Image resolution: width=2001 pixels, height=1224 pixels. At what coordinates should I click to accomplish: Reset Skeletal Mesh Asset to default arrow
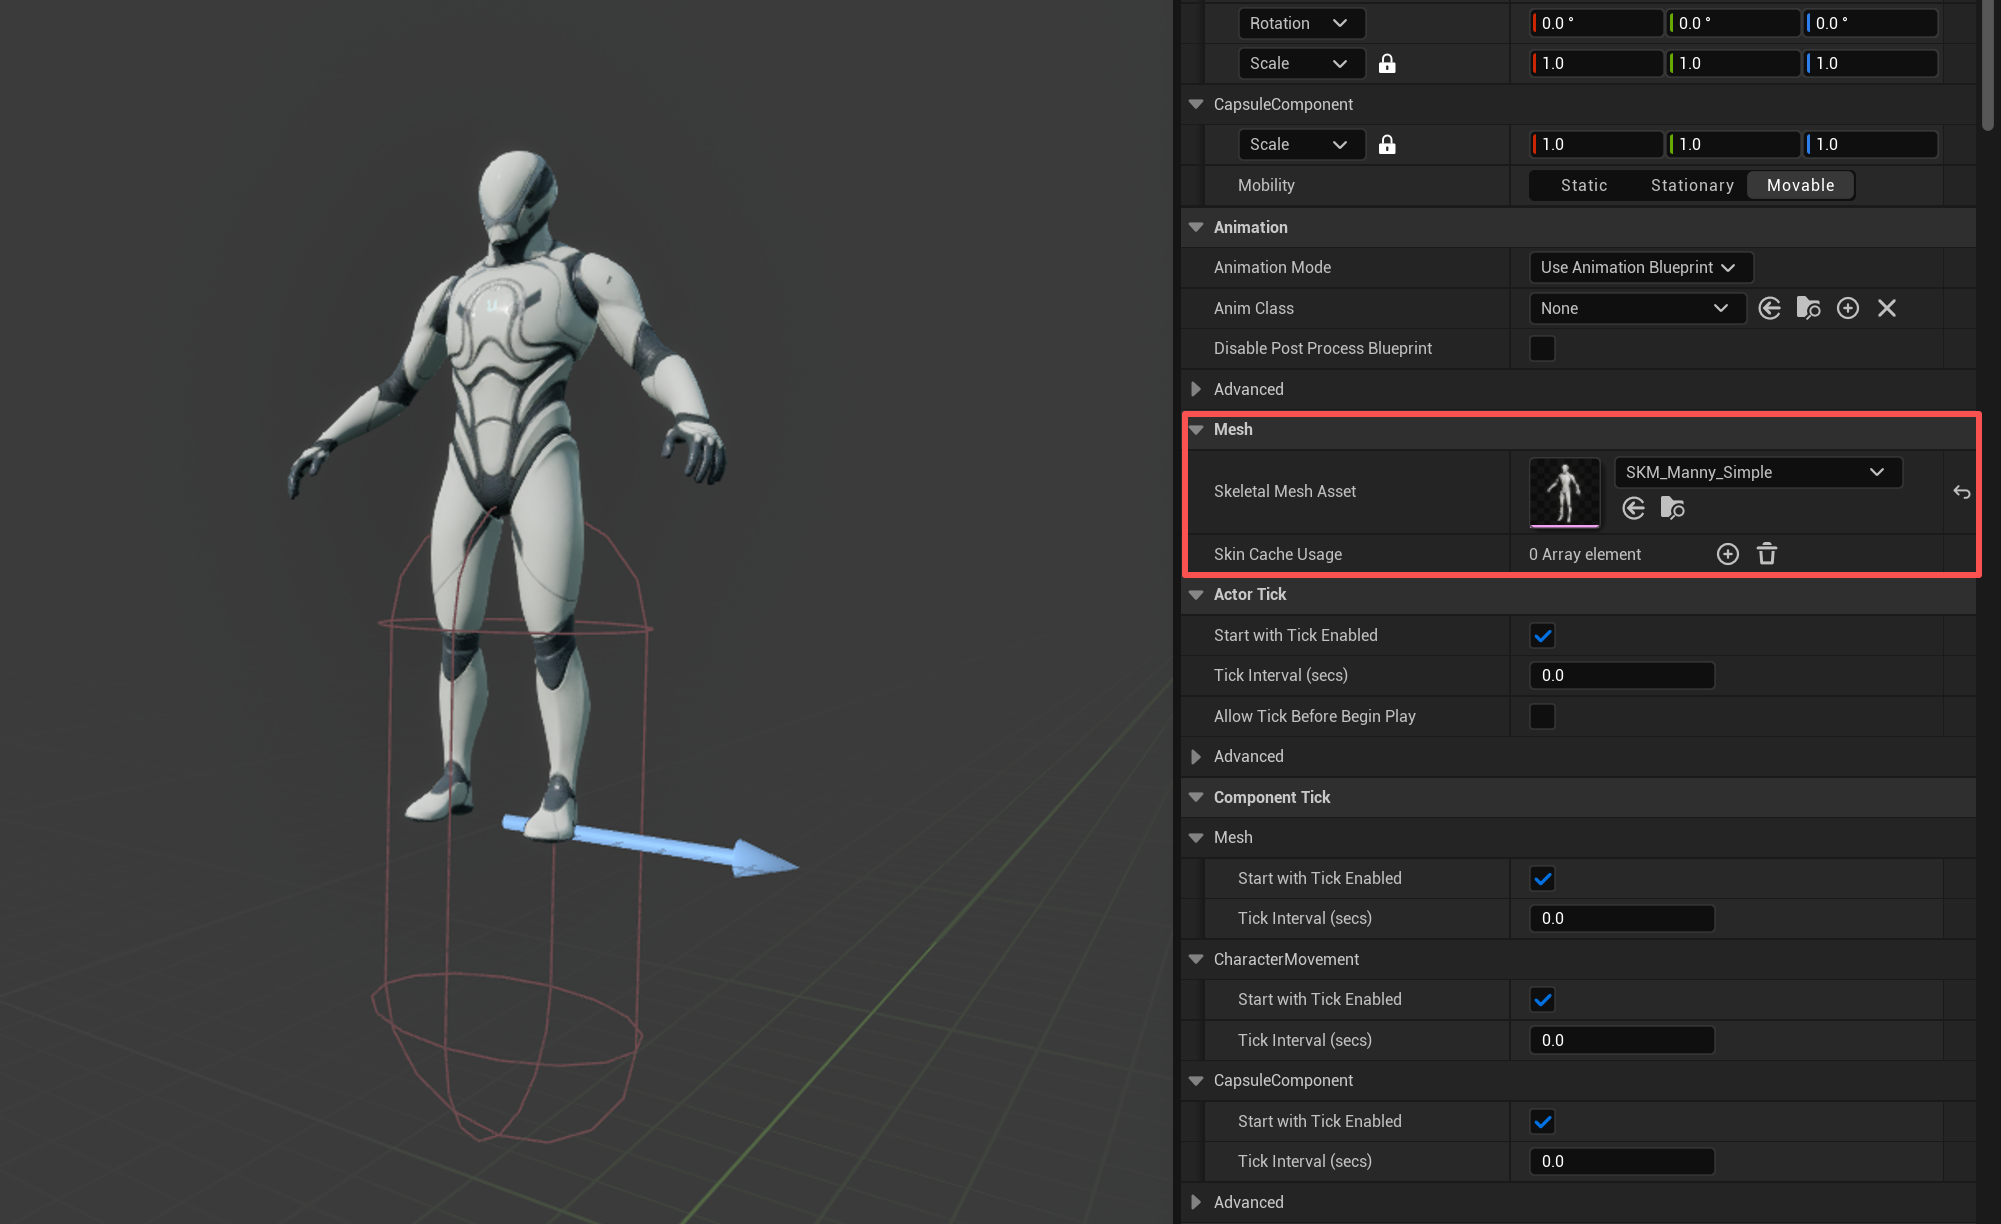(x=1962, y=492)
